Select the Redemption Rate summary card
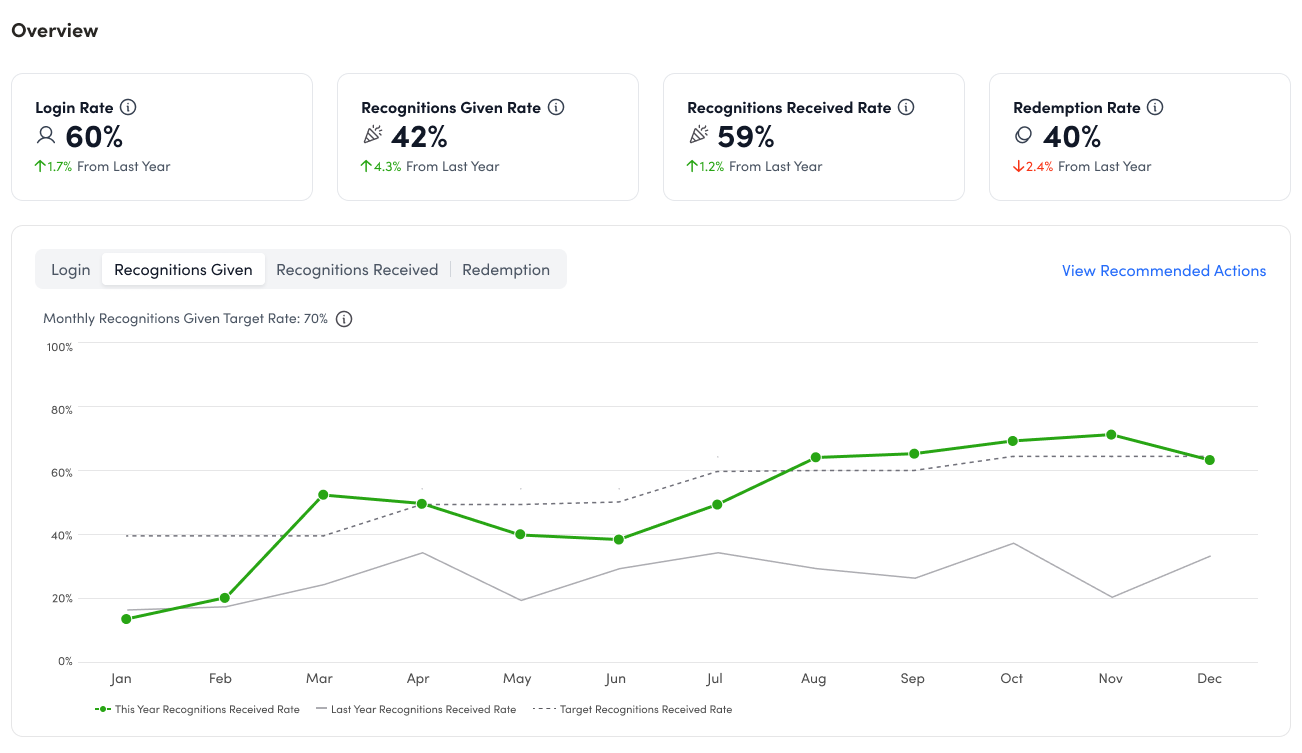 pos(1139,137)
